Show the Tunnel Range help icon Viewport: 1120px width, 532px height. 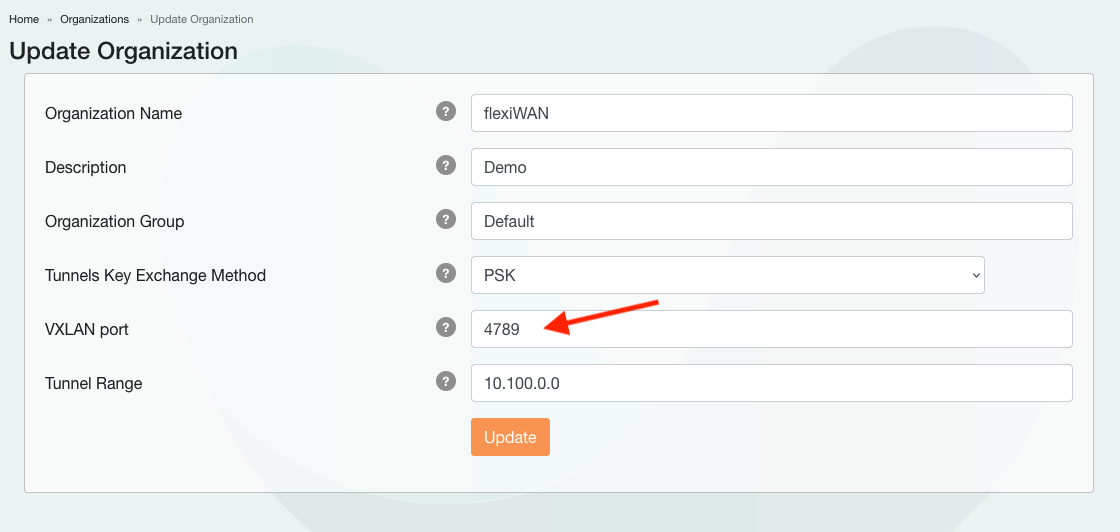446,382
